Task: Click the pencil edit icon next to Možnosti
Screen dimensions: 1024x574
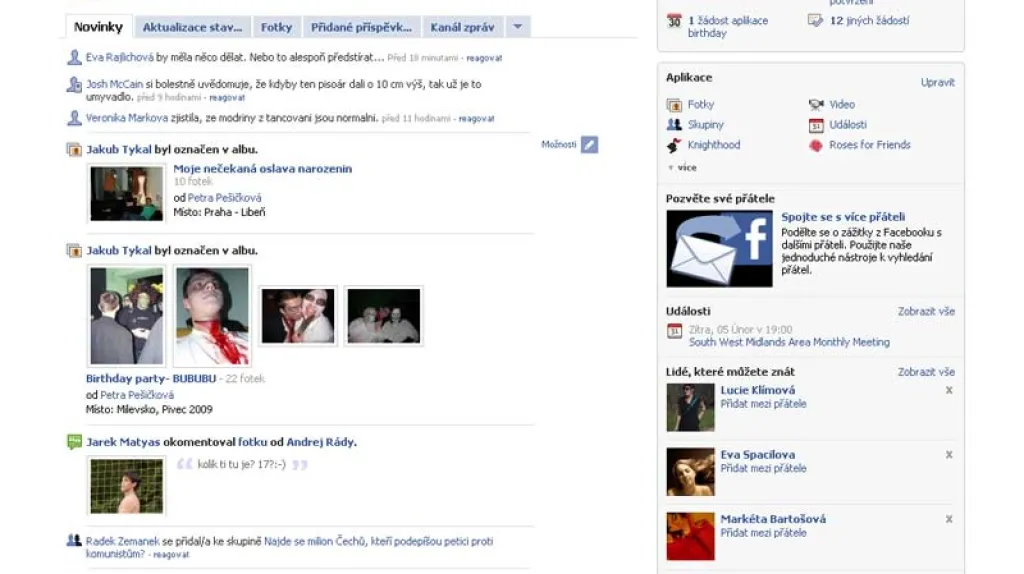Action: [589, 144]
